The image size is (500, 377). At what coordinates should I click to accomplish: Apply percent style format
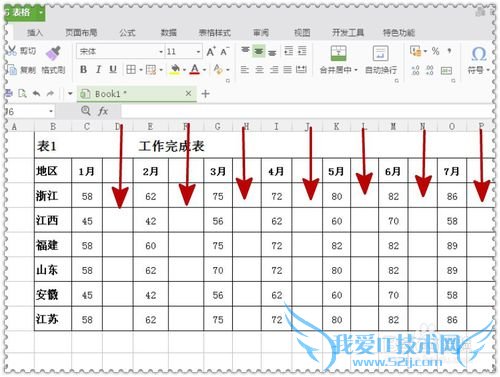coord(435,51)
